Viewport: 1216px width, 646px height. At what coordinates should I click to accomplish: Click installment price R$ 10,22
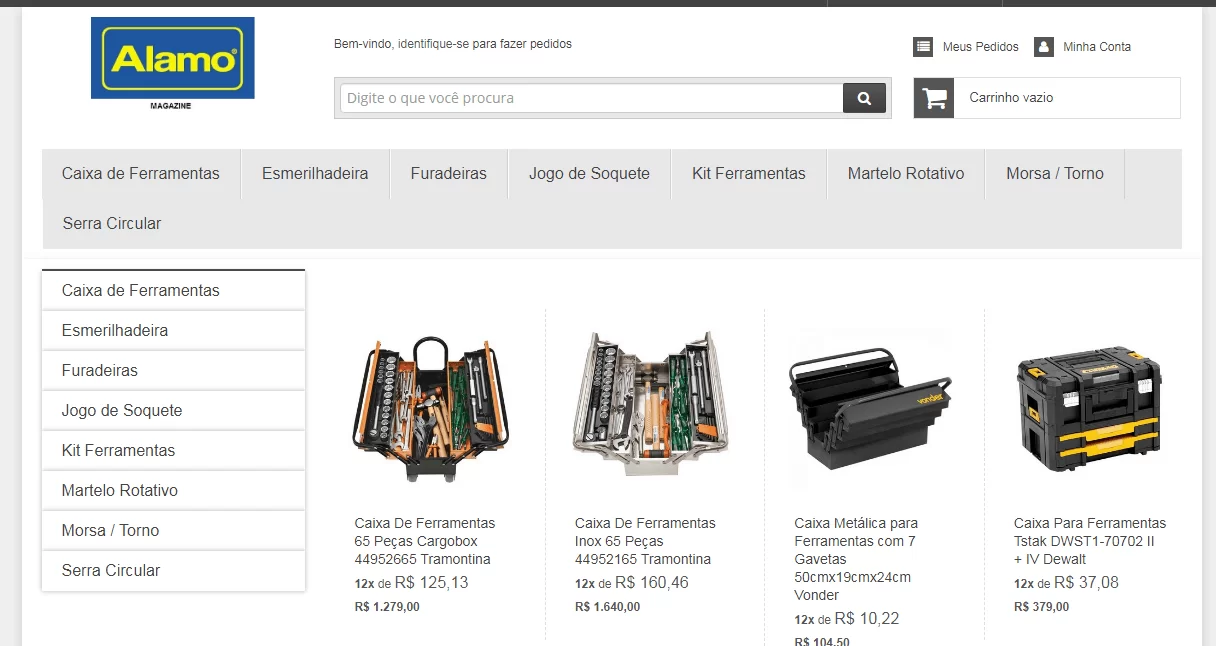click(867, 619)
